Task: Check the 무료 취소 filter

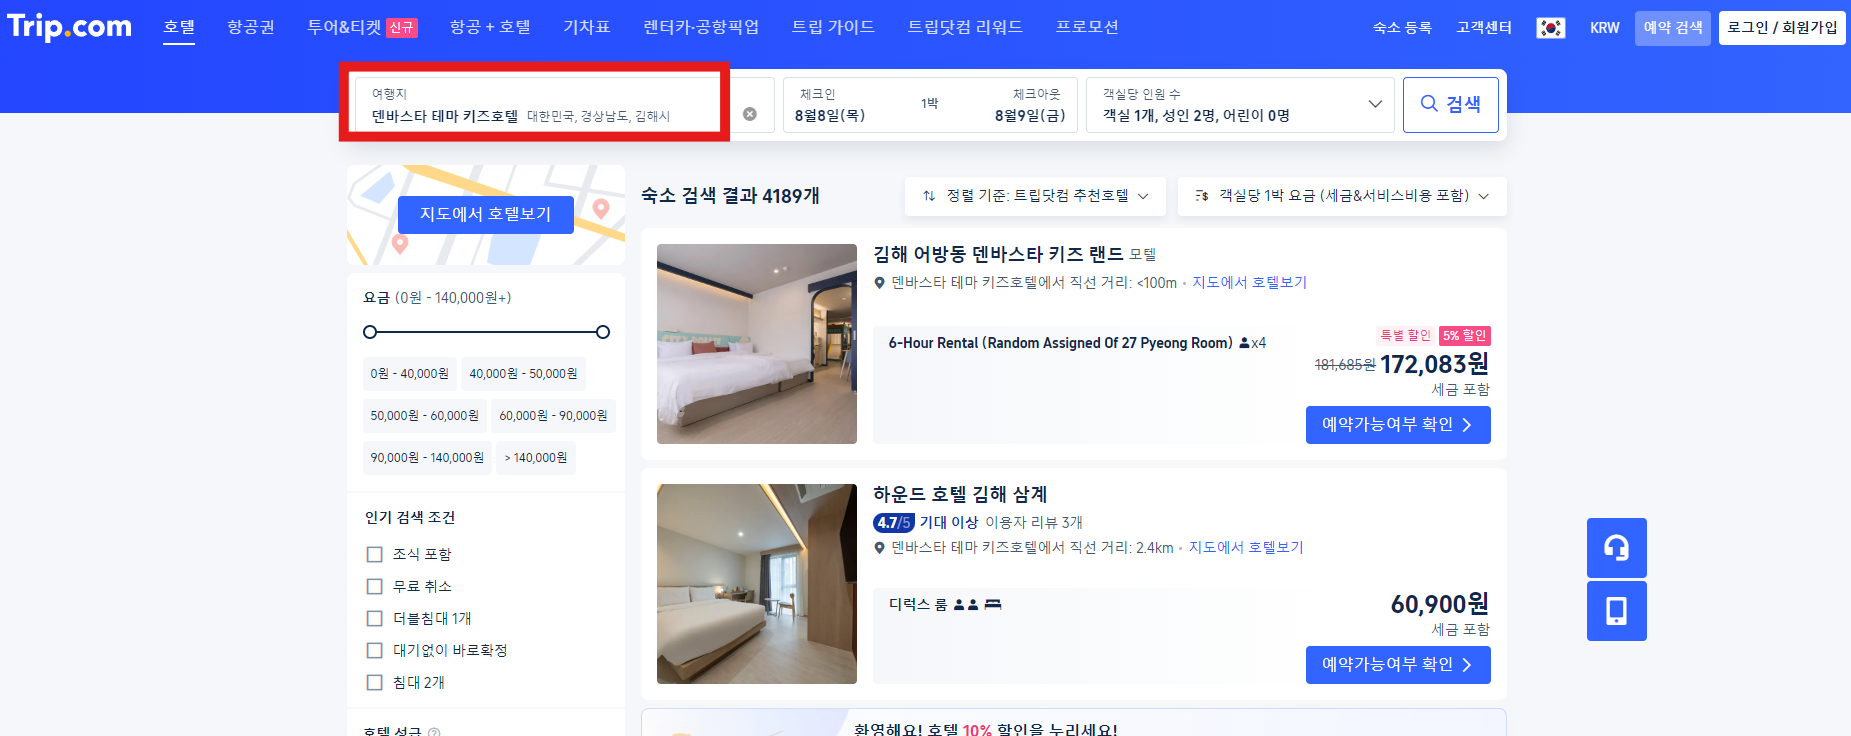Action: 375,586
